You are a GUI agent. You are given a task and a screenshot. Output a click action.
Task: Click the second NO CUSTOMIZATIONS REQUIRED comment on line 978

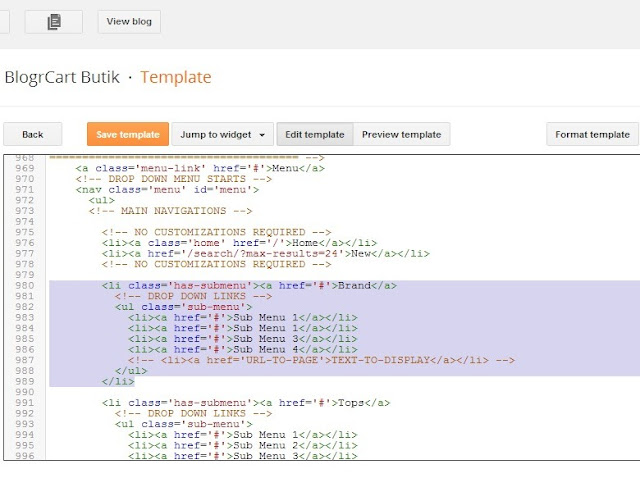point(217,264)
